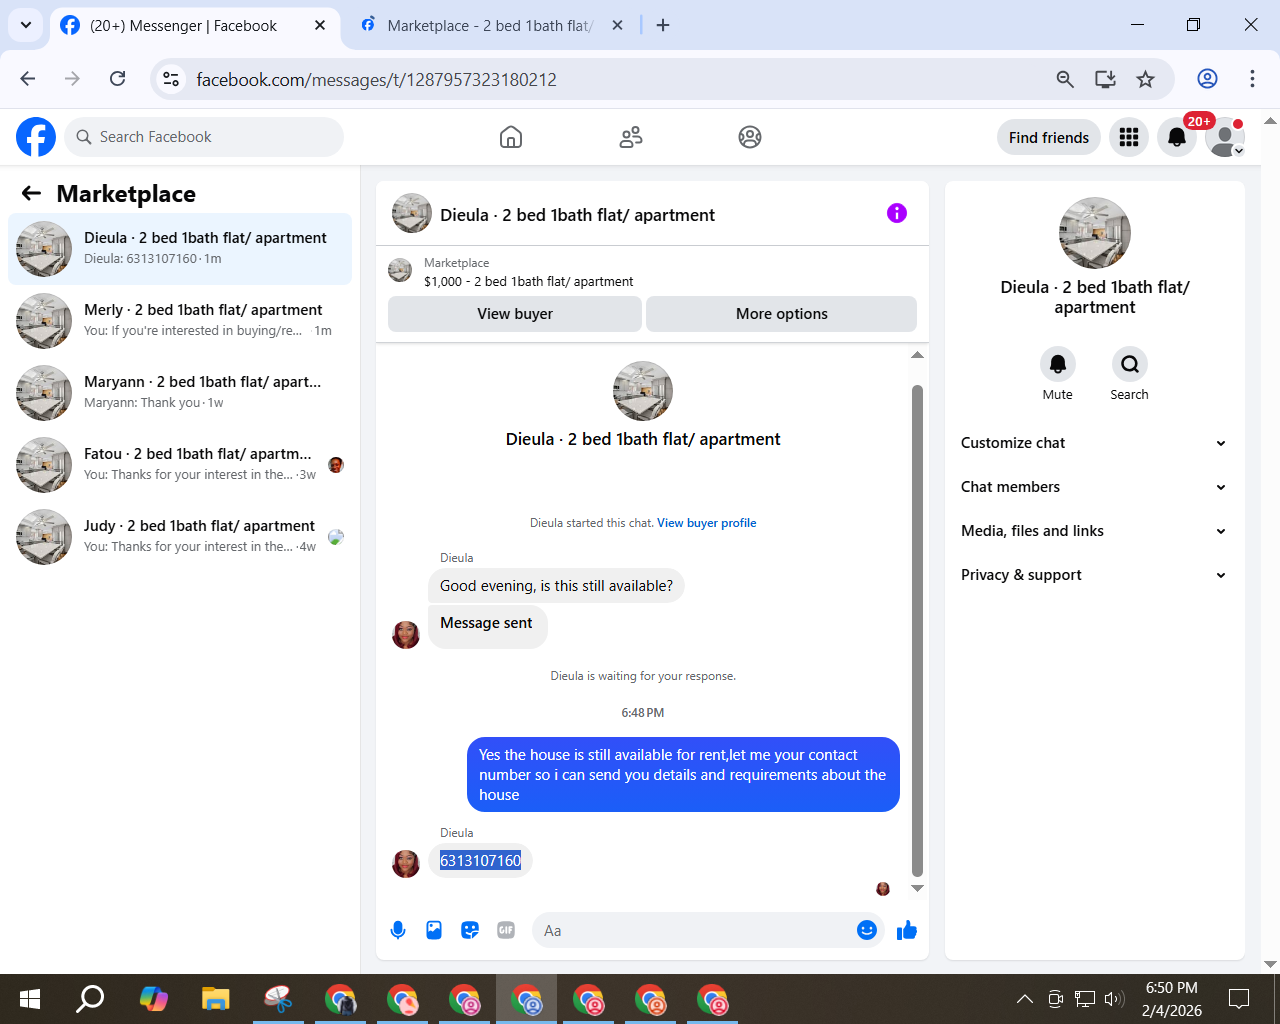Open the Maryann conversation
1280x1024 pixels.
pyautogui.click(x=180, y=392)
